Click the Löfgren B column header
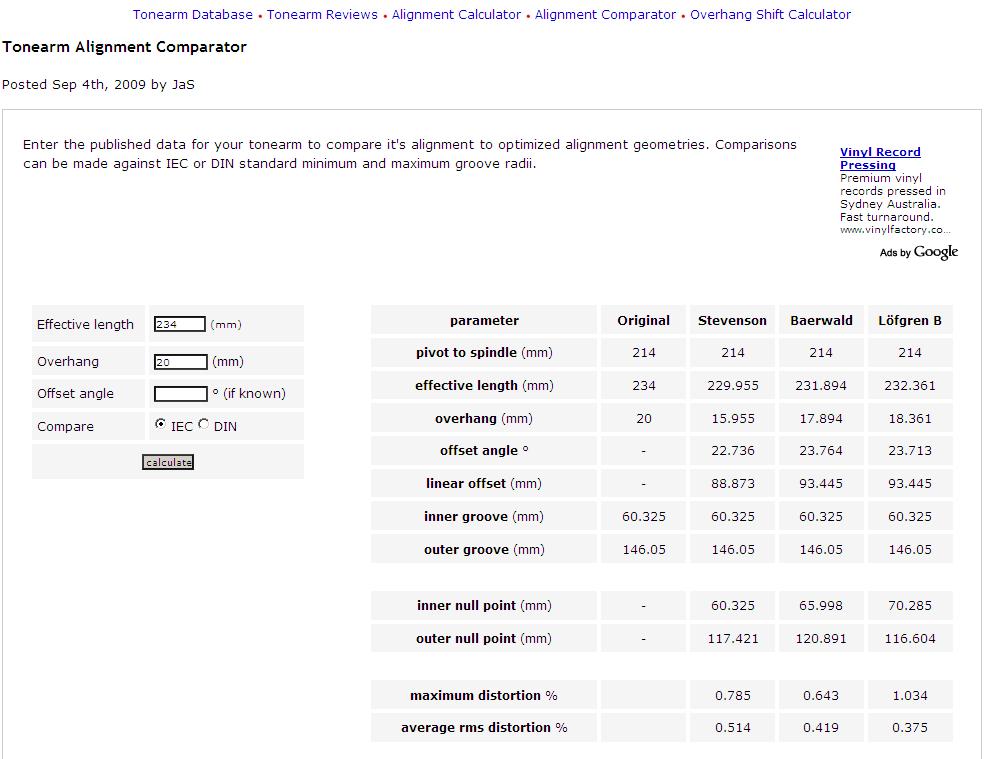The image size is (985, 759). coord(909,321)
